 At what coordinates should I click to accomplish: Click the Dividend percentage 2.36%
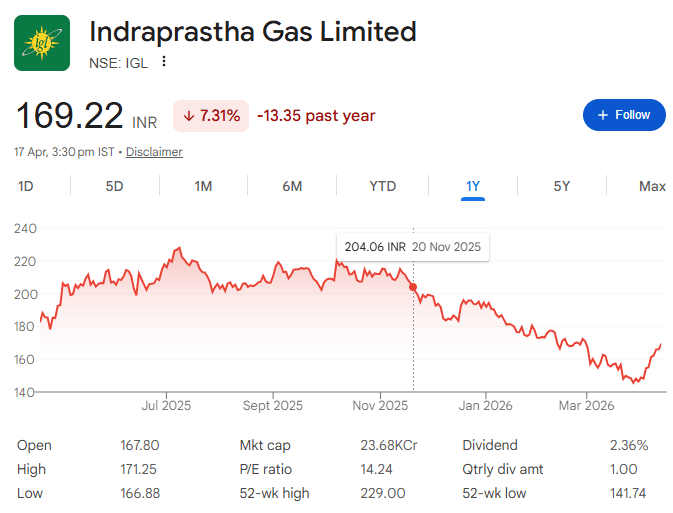629,445
